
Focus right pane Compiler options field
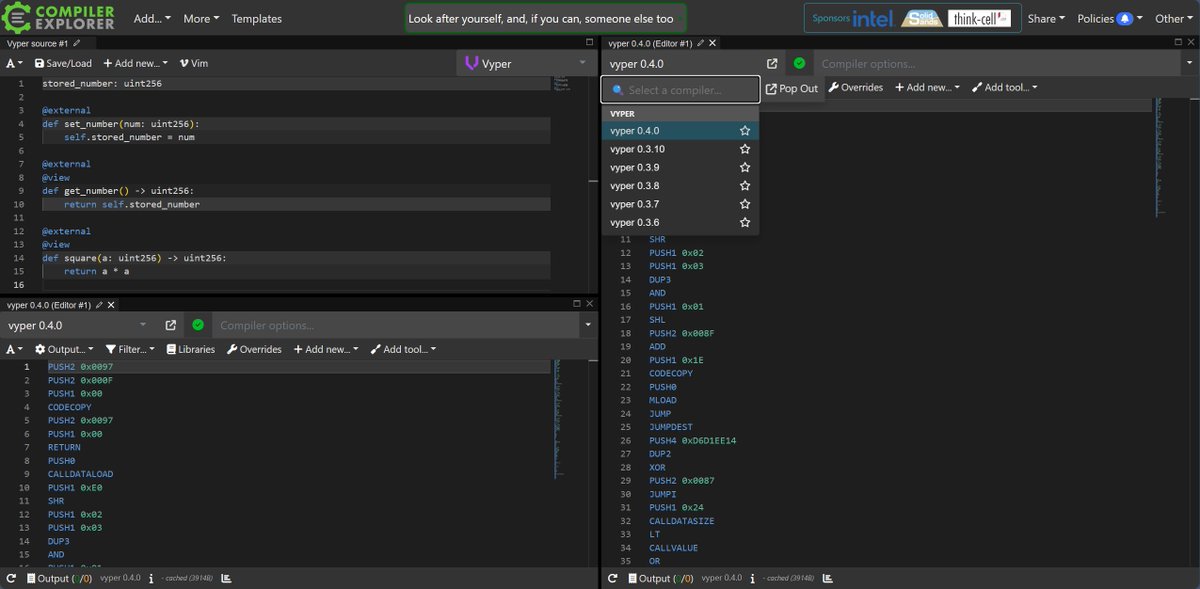(996, 64)
